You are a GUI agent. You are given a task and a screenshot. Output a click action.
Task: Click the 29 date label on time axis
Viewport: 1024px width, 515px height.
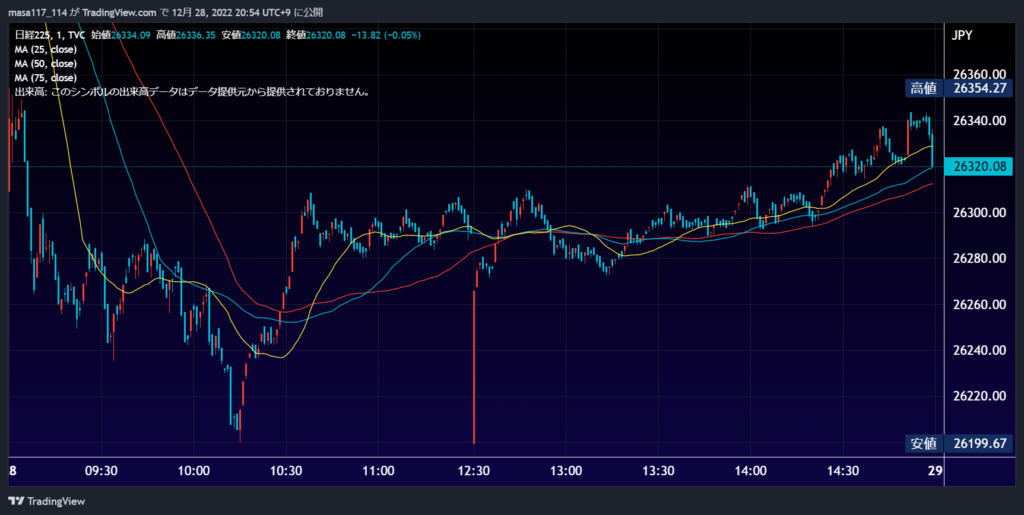tap(935, 471)
